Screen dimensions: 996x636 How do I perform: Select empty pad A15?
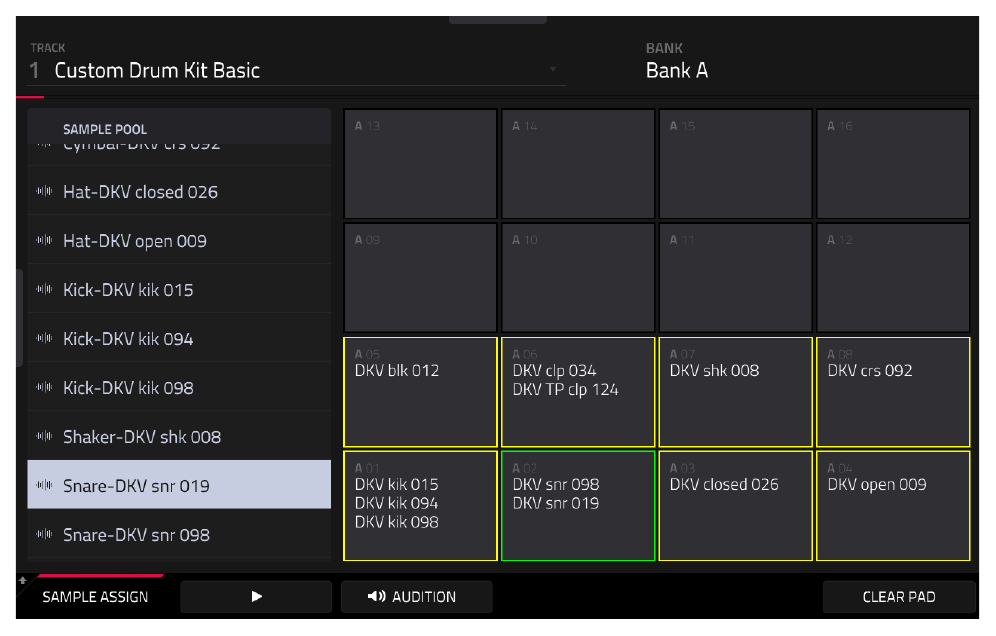tap(736, 164)
